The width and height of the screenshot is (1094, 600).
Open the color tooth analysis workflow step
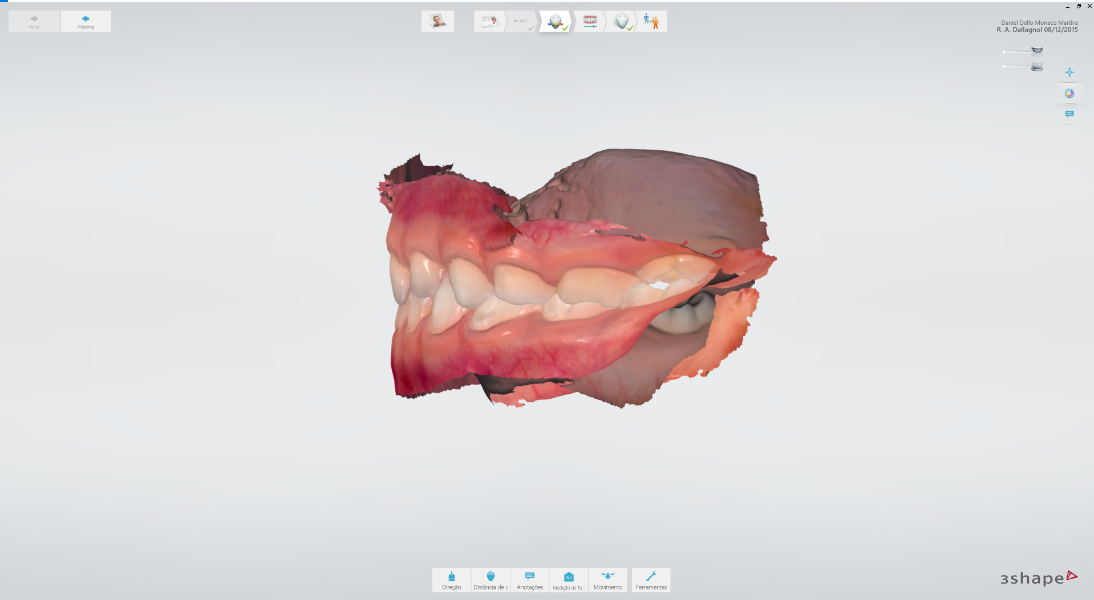click(x=555, y=22)
